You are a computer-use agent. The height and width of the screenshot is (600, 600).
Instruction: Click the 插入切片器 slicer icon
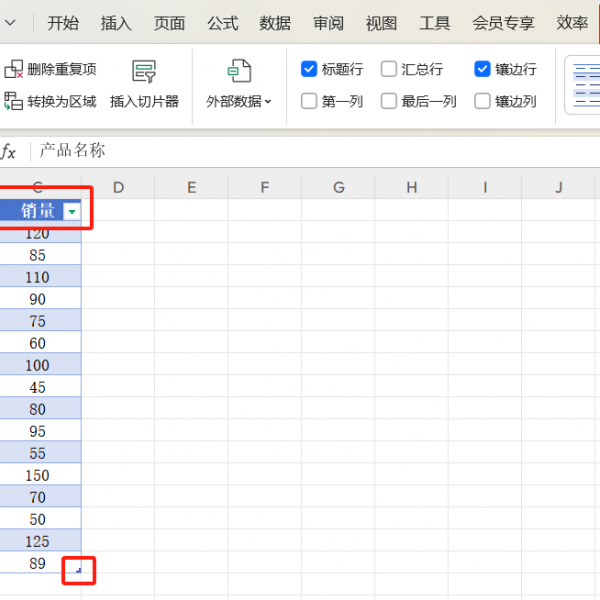click(144, 72)
